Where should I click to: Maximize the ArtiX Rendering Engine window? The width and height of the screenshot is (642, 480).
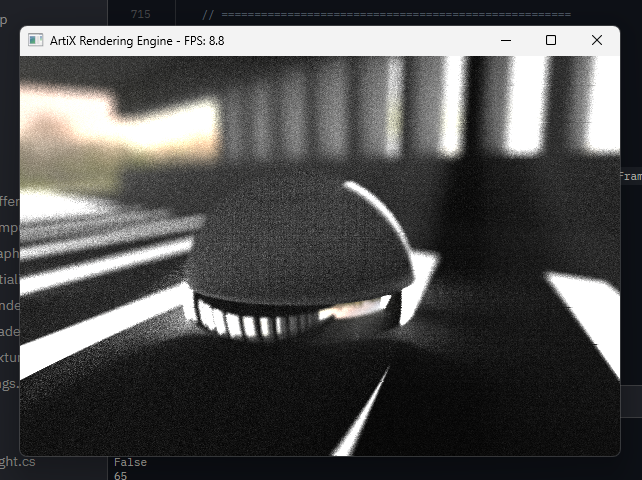pyautogui.click(x=551, y=40)
